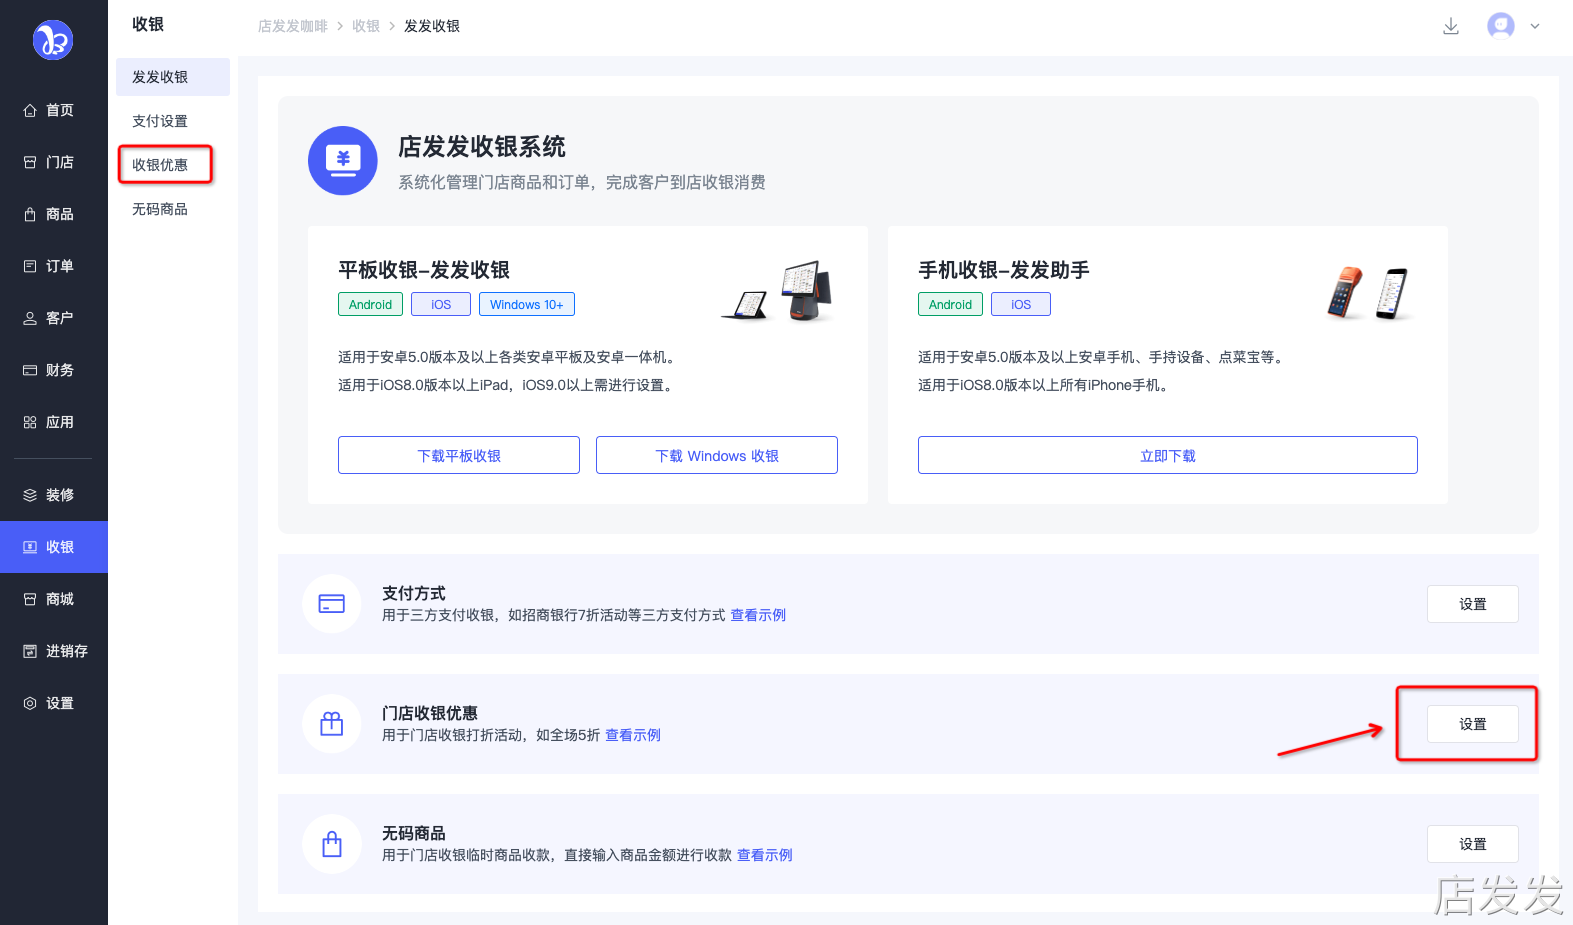Open 商品 in the main sidebar
Viewport: 1573px width, 925px height.
[54, 214]
